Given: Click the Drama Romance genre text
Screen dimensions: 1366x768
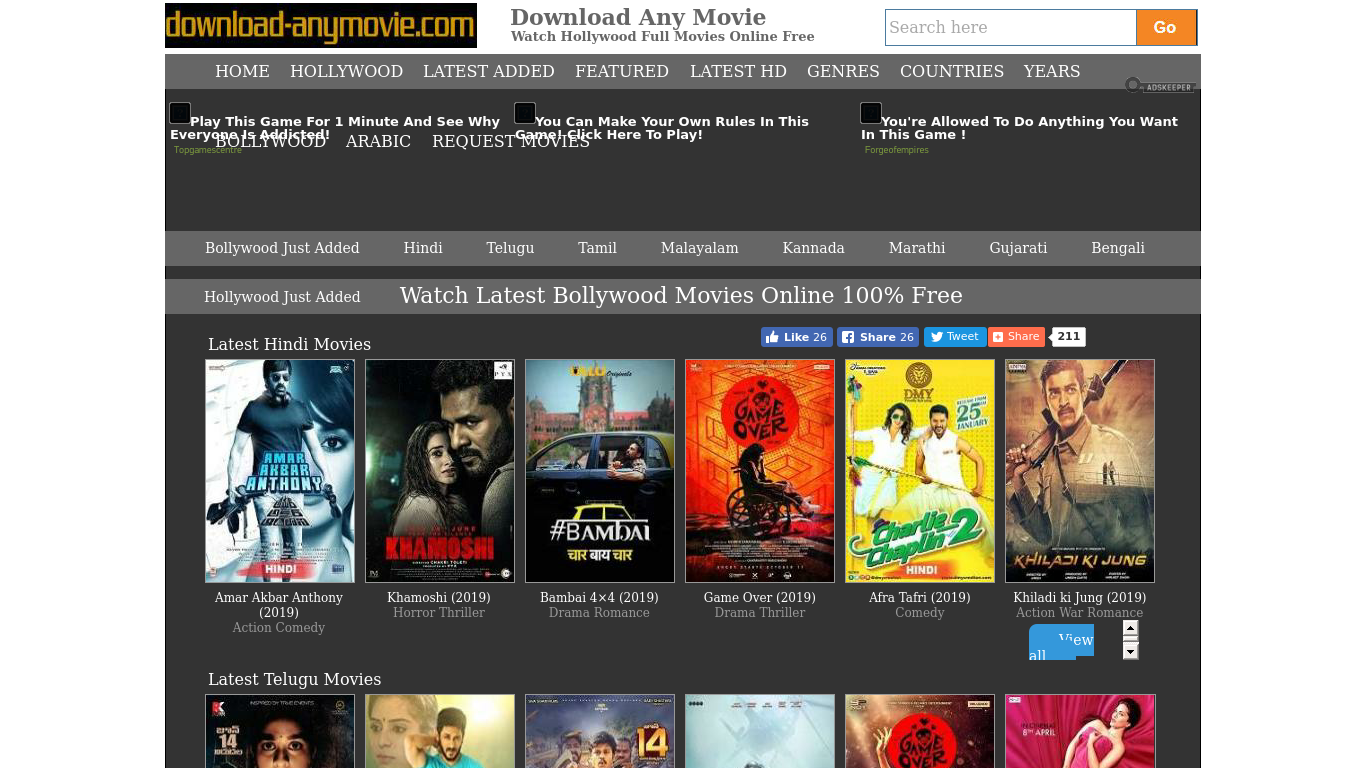Looking at the screenshot, I should [x=599, y=613].
